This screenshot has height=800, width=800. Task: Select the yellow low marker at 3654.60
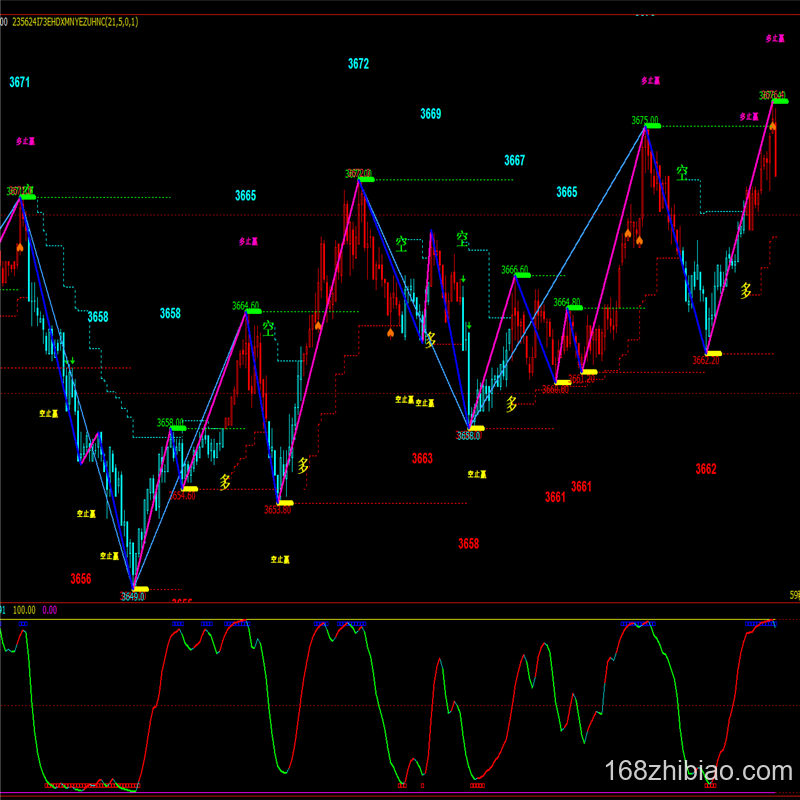[x=190, y=489]
